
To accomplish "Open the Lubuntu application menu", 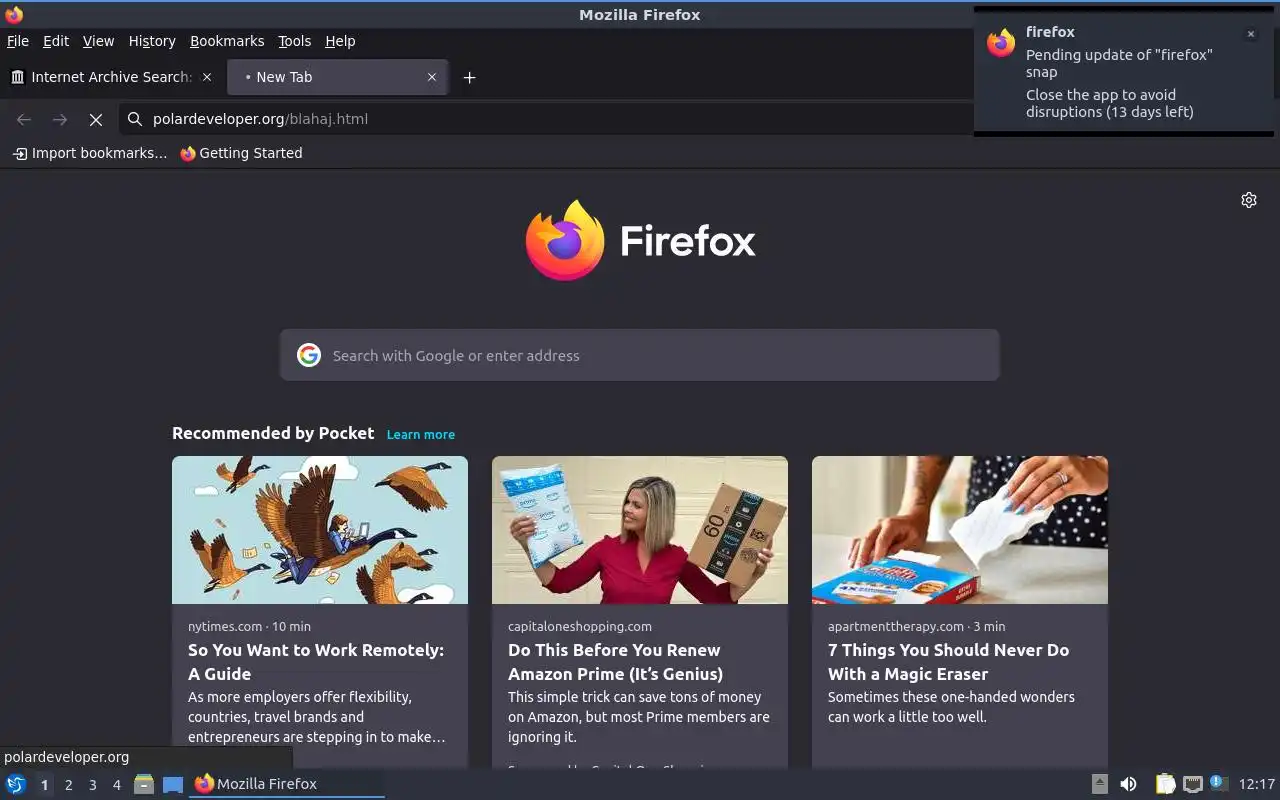I will [16, 784].
